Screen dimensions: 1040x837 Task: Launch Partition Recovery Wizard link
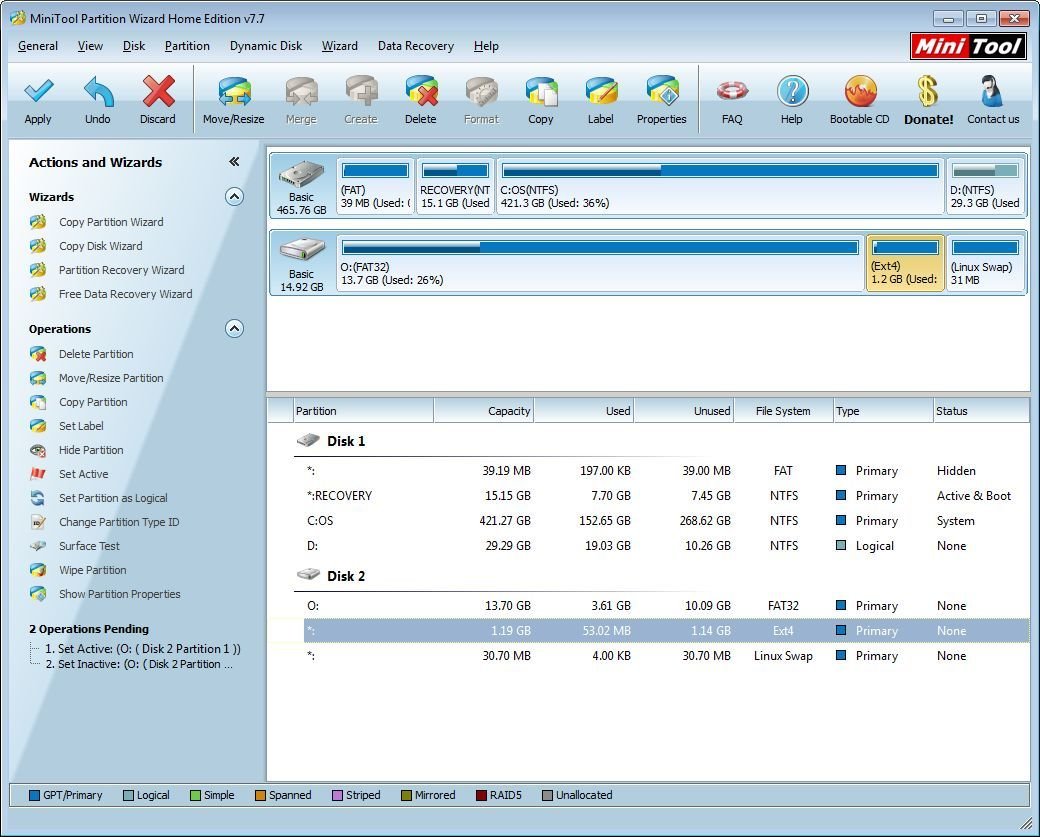(x=121, y=270)
